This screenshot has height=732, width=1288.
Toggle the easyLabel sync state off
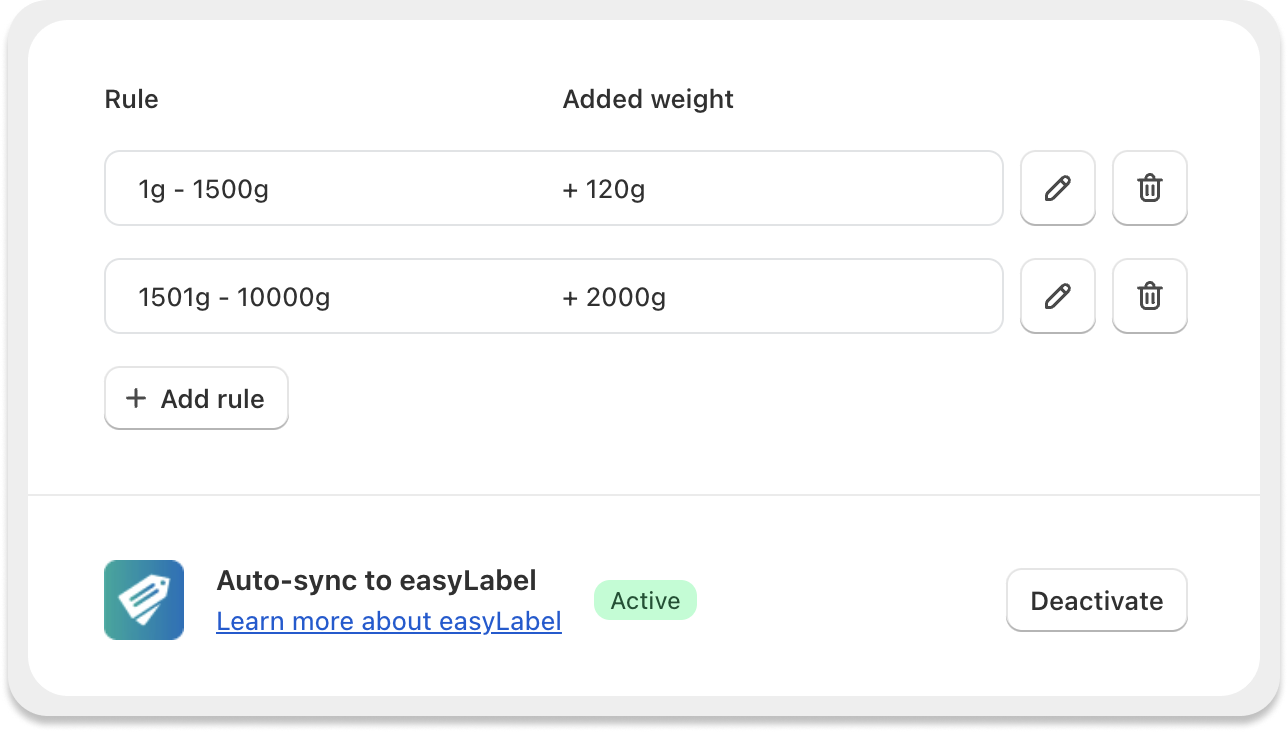(x=1096, y=600)
